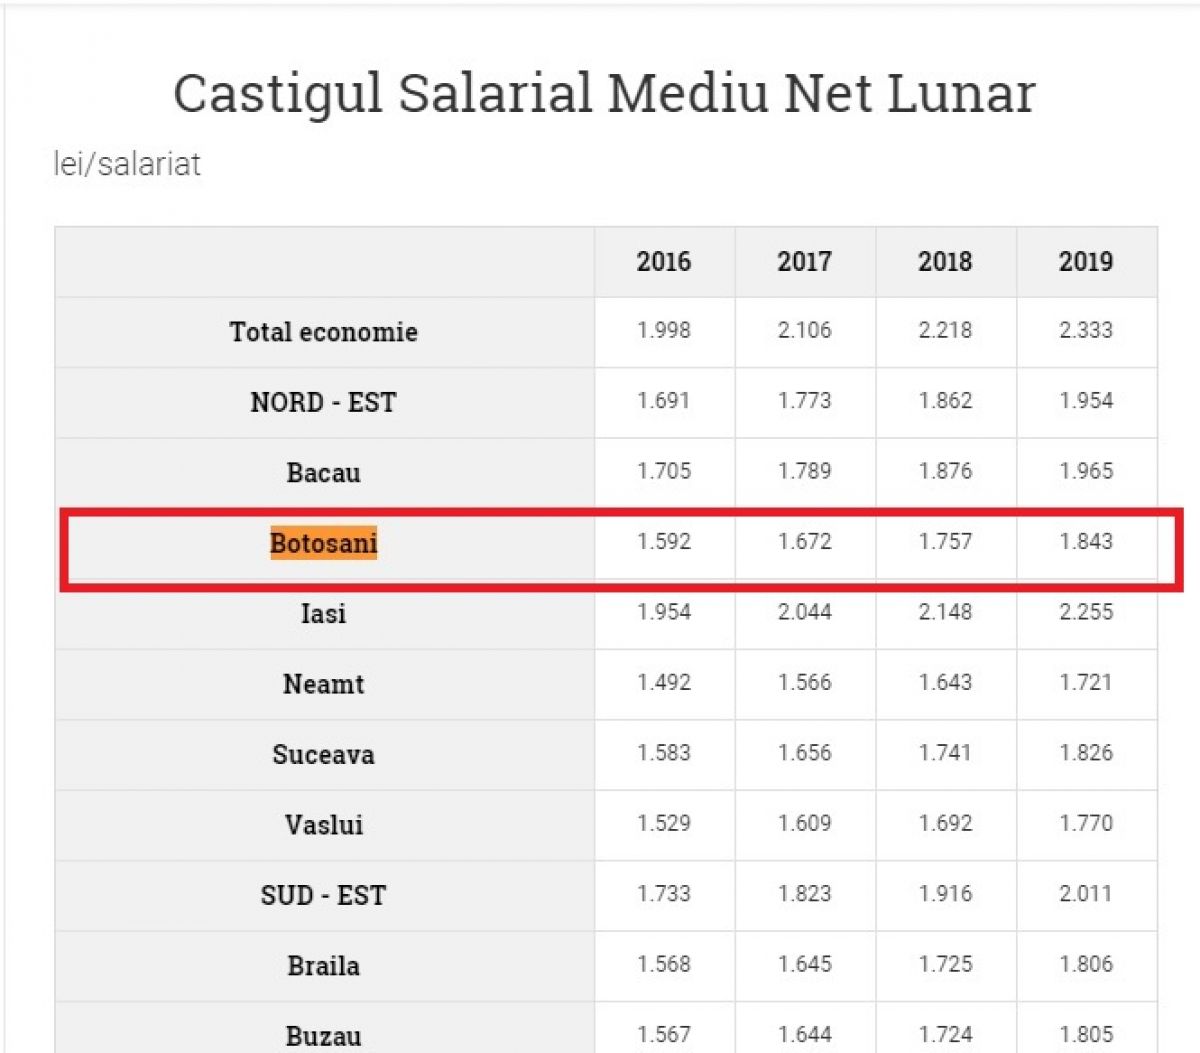Click the Castigul Salarial Mediu Net Lunar title
Screen dimensions: 1200x1053
(x=604, y=93)
